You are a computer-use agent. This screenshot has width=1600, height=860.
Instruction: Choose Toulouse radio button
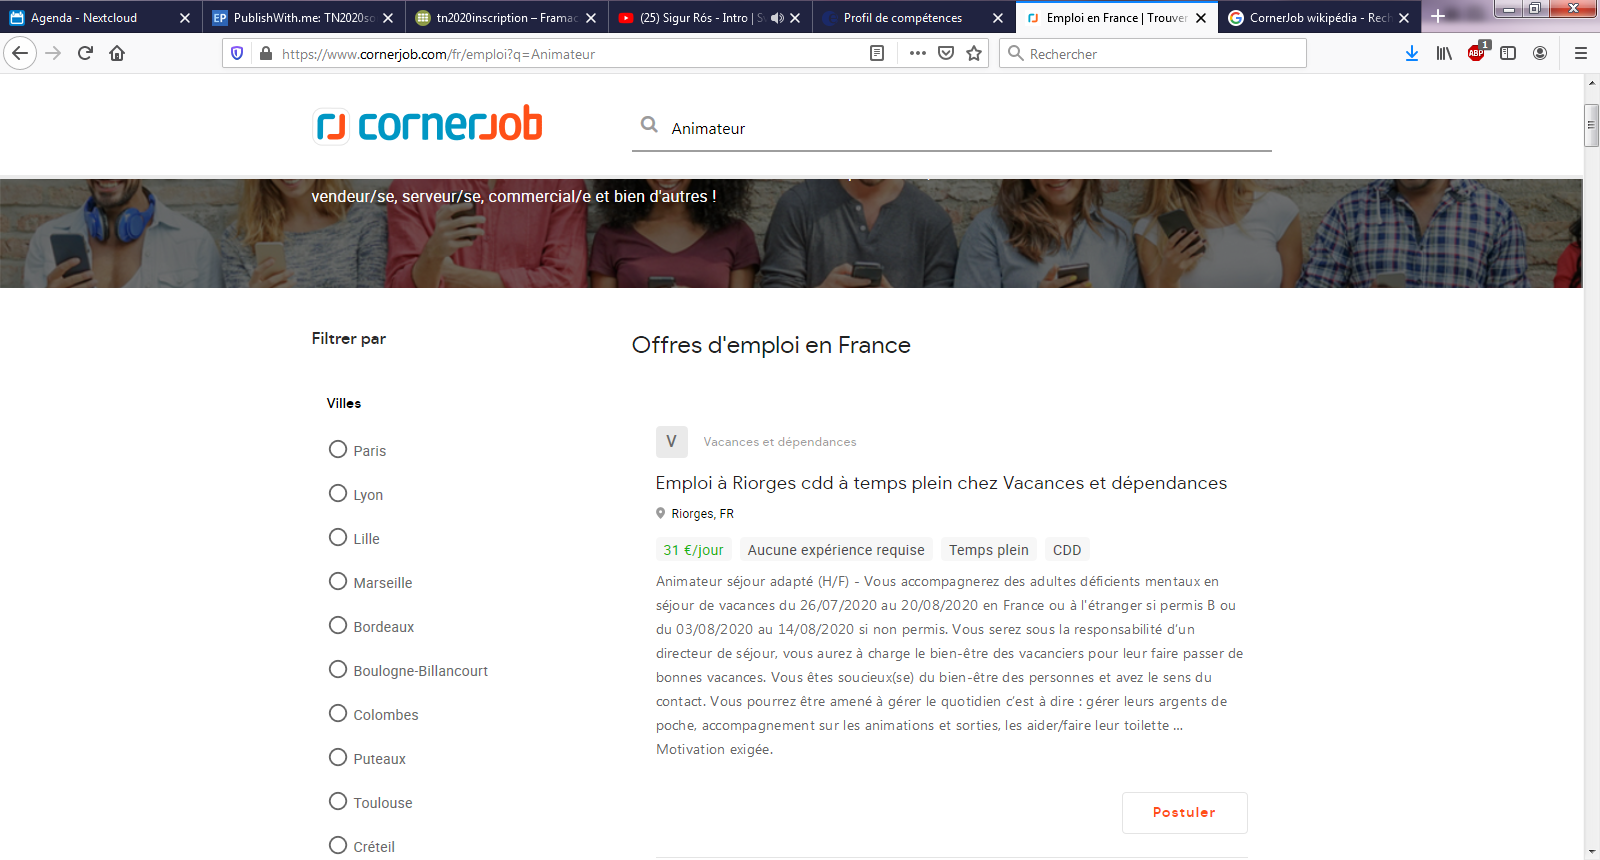tap(338, 802)
